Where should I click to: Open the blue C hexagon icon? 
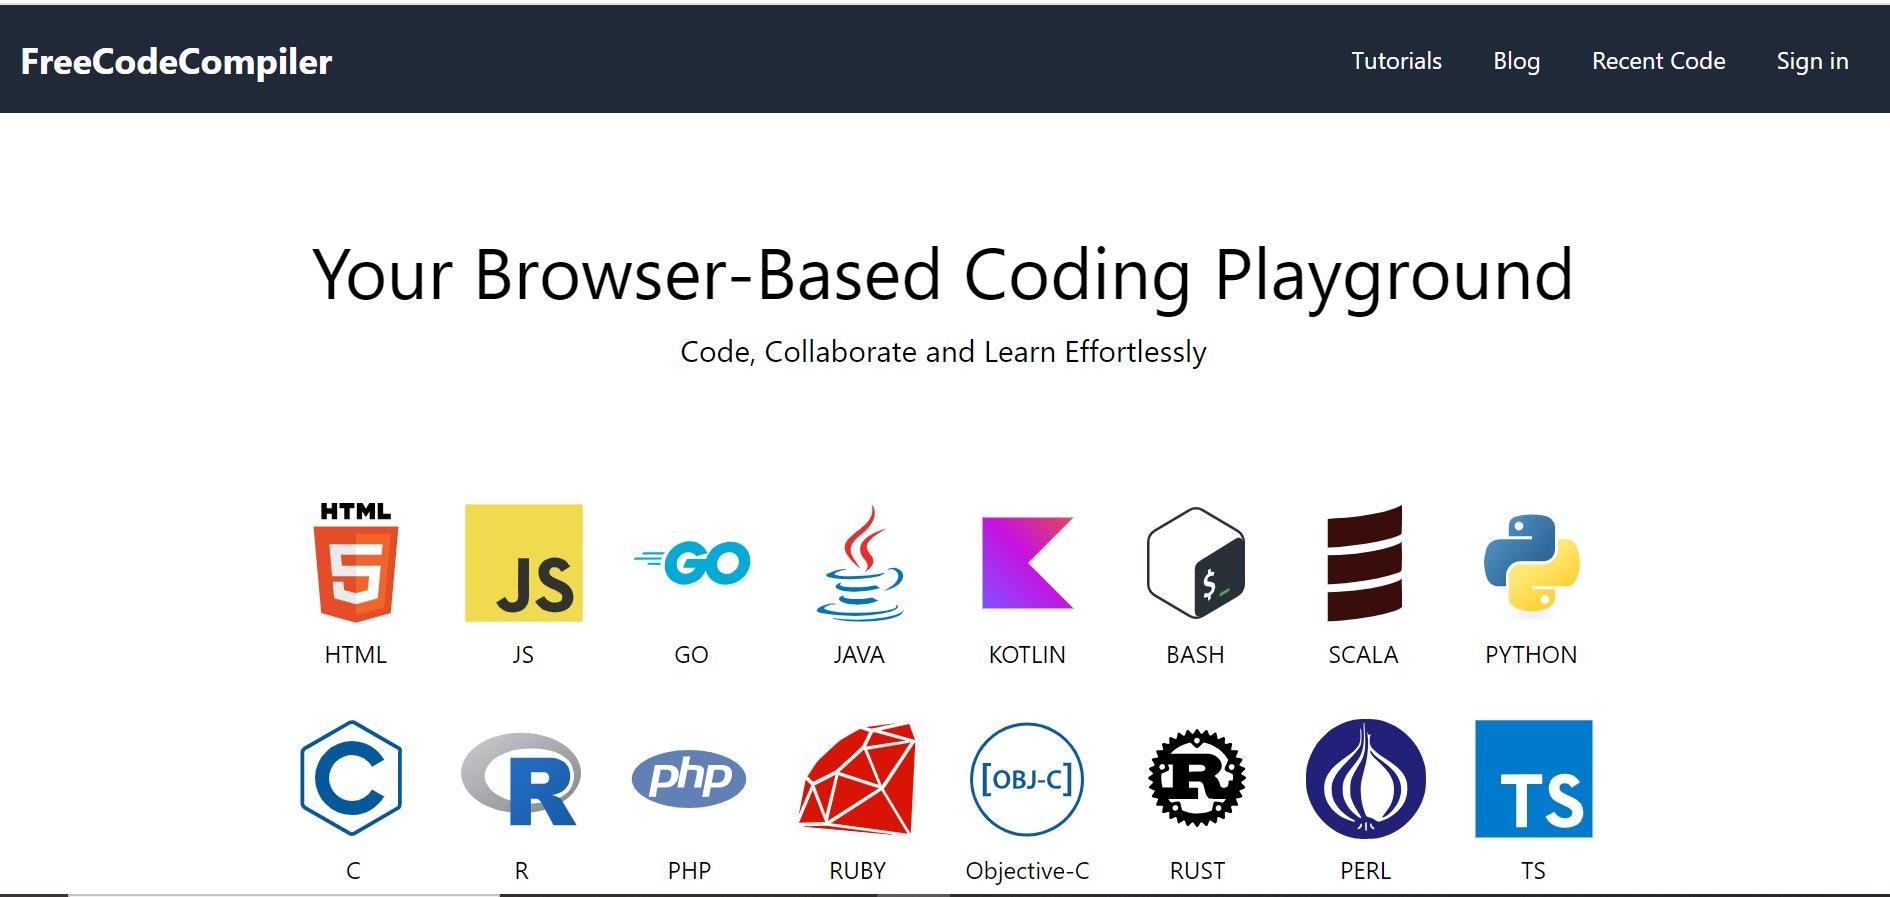coord(351,778)
